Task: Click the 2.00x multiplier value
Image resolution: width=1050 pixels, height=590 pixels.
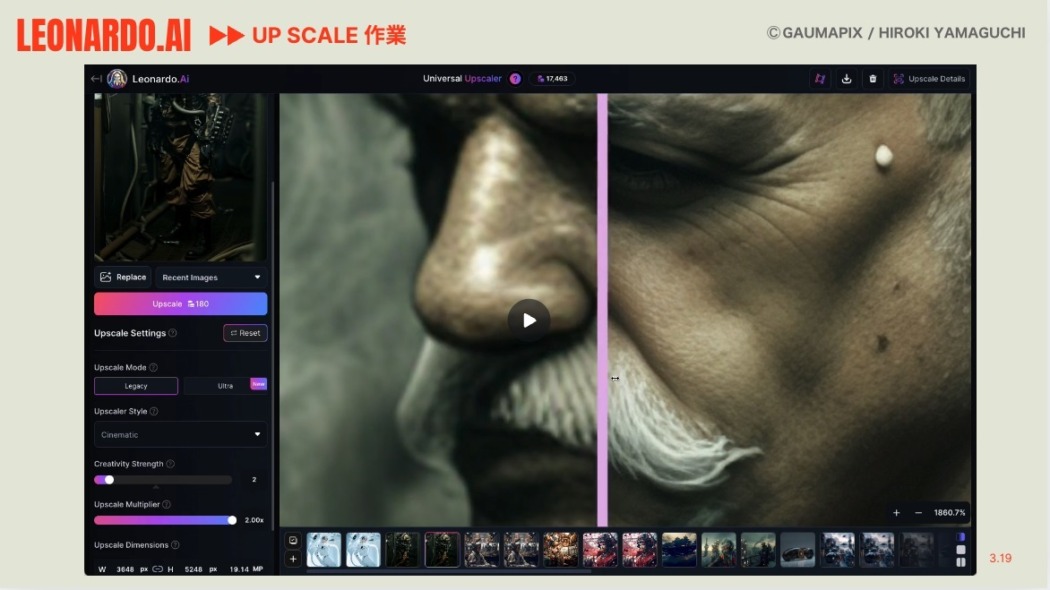Action: pyautogui.click(x=254, y=520)
